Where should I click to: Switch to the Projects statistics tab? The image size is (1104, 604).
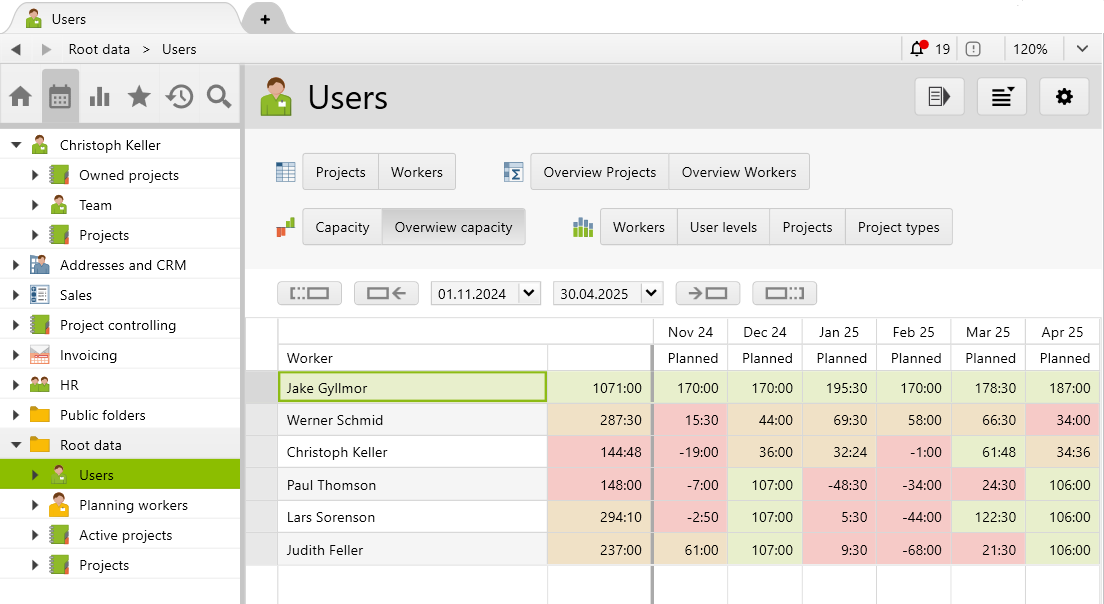[807, 227]
